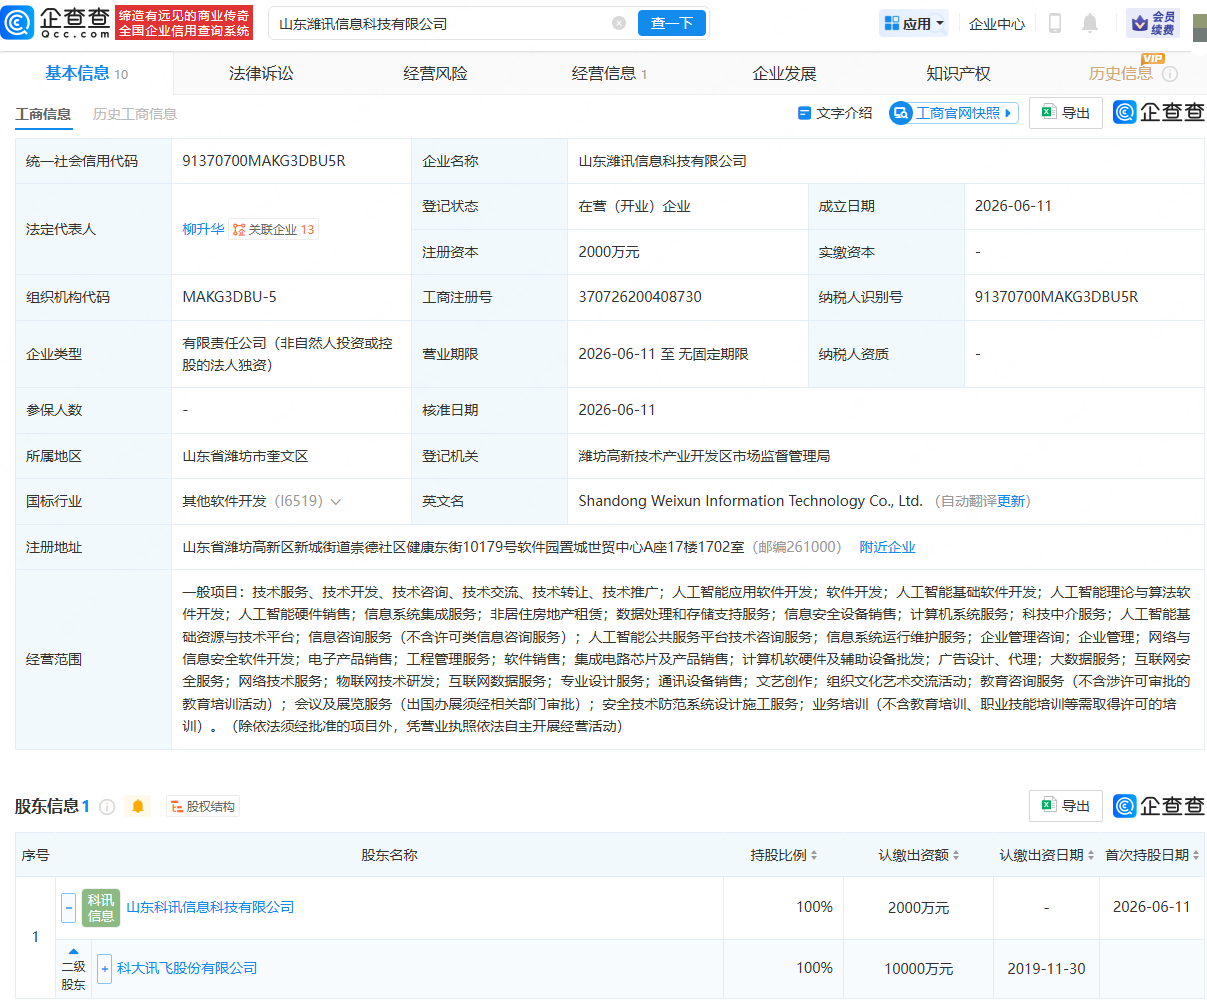1207x1000 pixels.
Task: Click the 科讯信息 company logo tile
Action: point(101,908)
